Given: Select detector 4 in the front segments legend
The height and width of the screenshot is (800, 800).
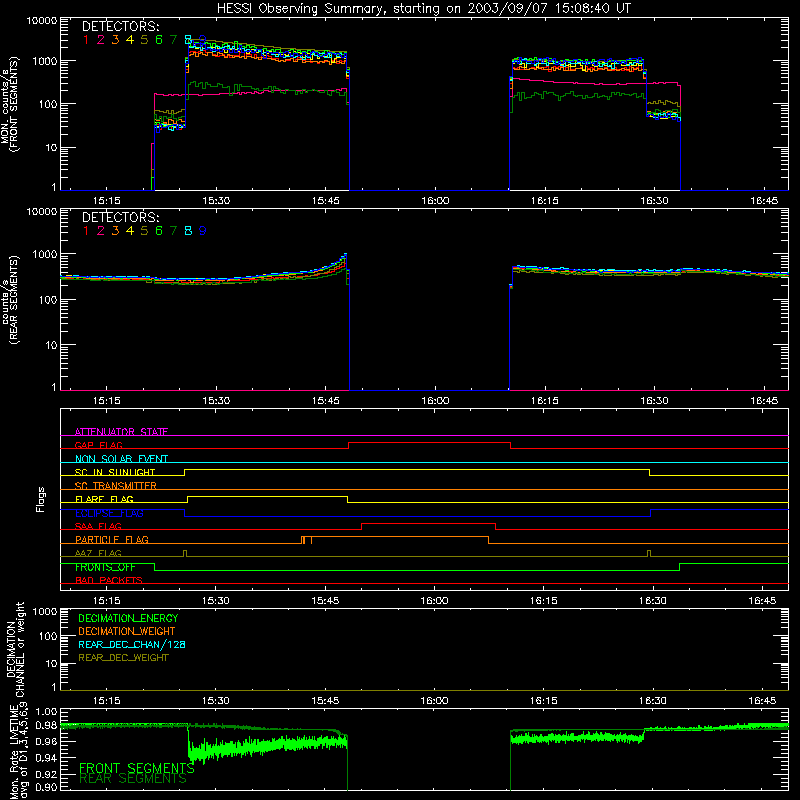Looking at the screenshot, I should click(130, 40).
